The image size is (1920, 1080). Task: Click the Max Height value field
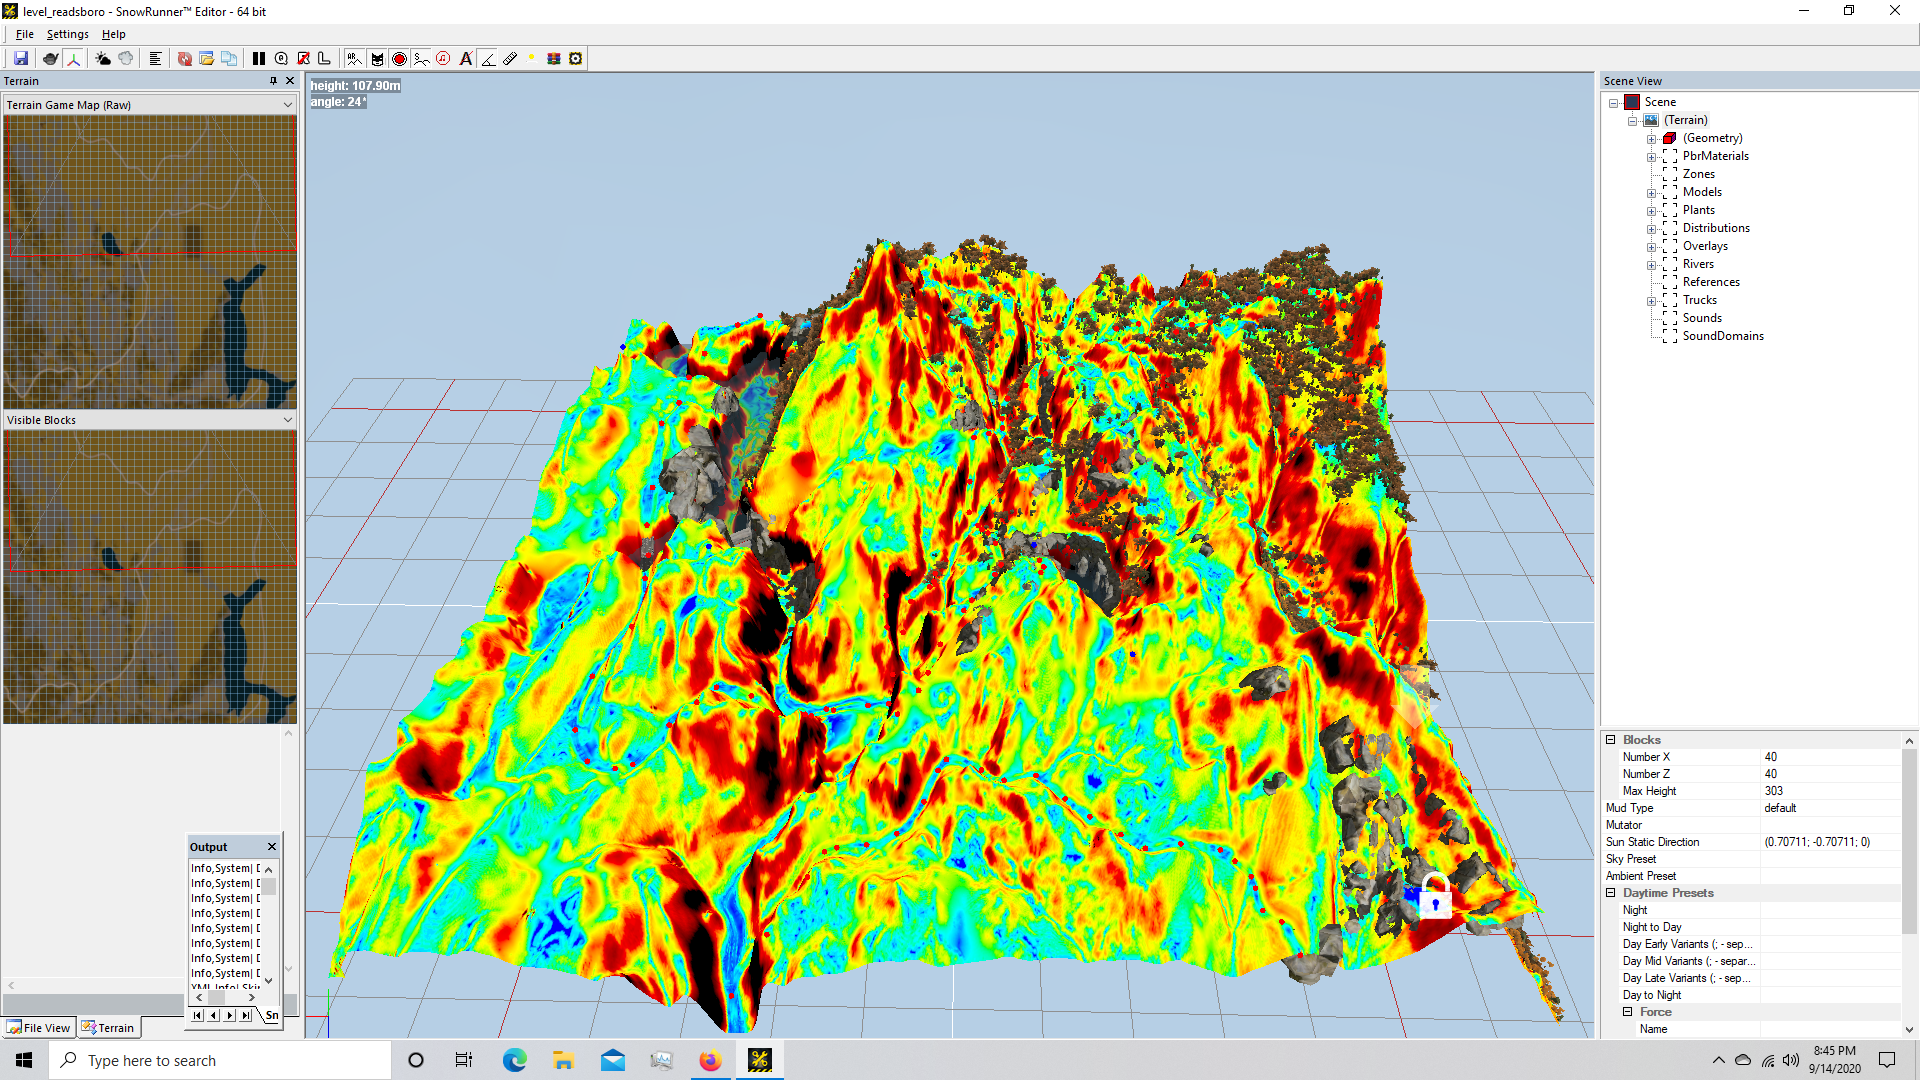point(1831,791)
